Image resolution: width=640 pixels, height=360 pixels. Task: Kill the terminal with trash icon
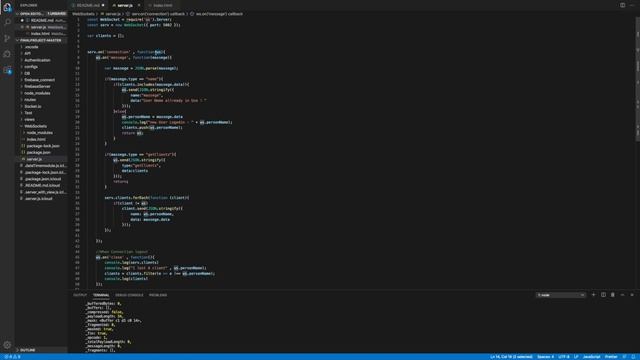[613, 295]
